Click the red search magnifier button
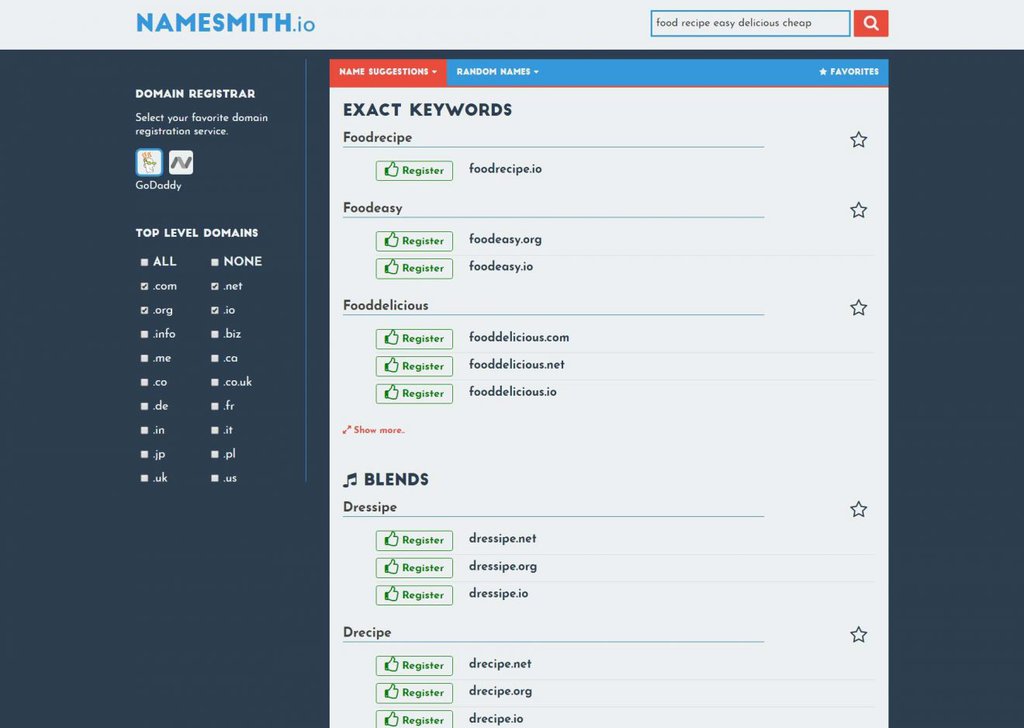 tap(871, 24)
